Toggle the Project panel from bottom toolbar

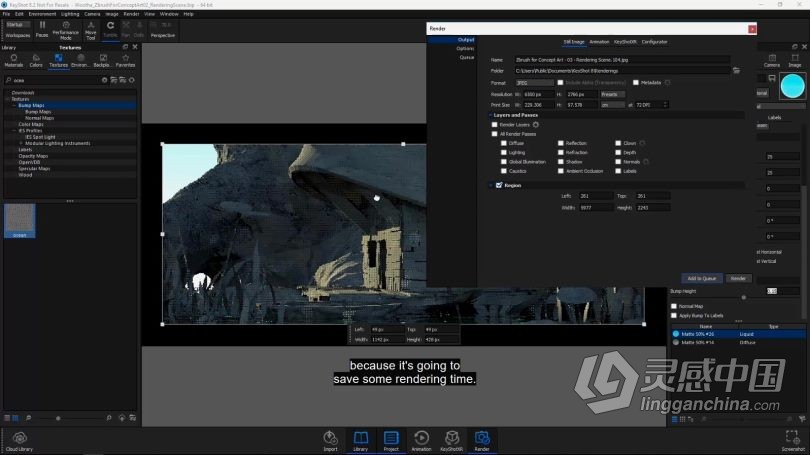tap(391, 437)
